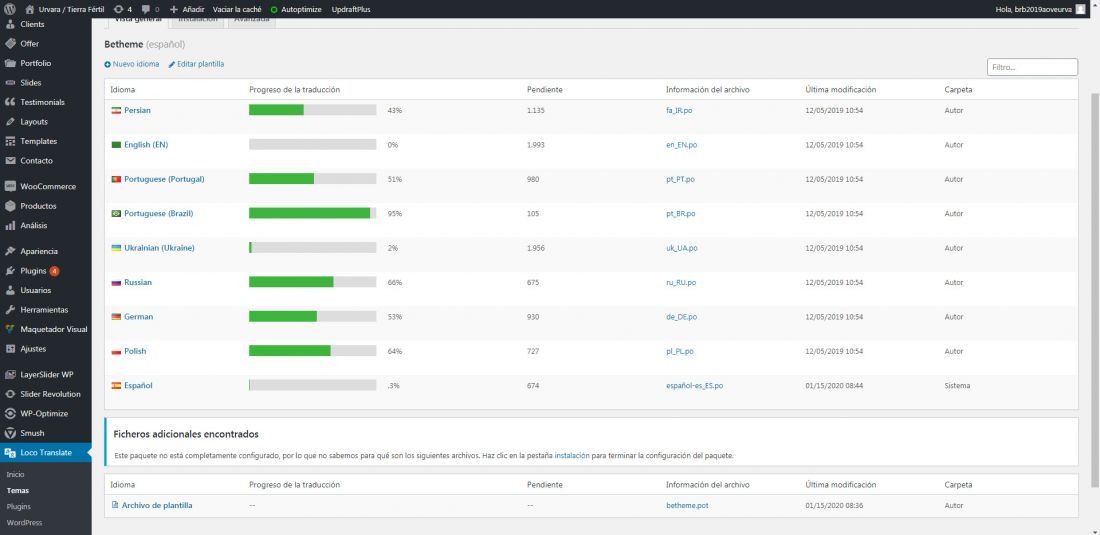Click Autoptimize in admin bar
Screen dimensions: 1100x535
pos(296,10)
